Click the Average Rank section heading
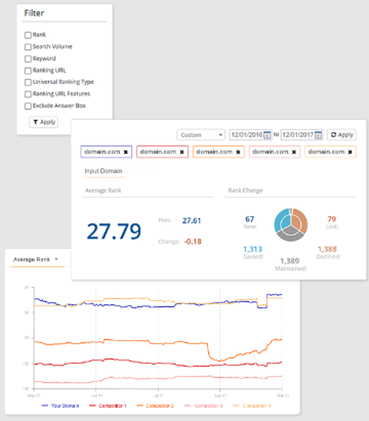The width and height of the screenshot is (369, 421). 103,191
